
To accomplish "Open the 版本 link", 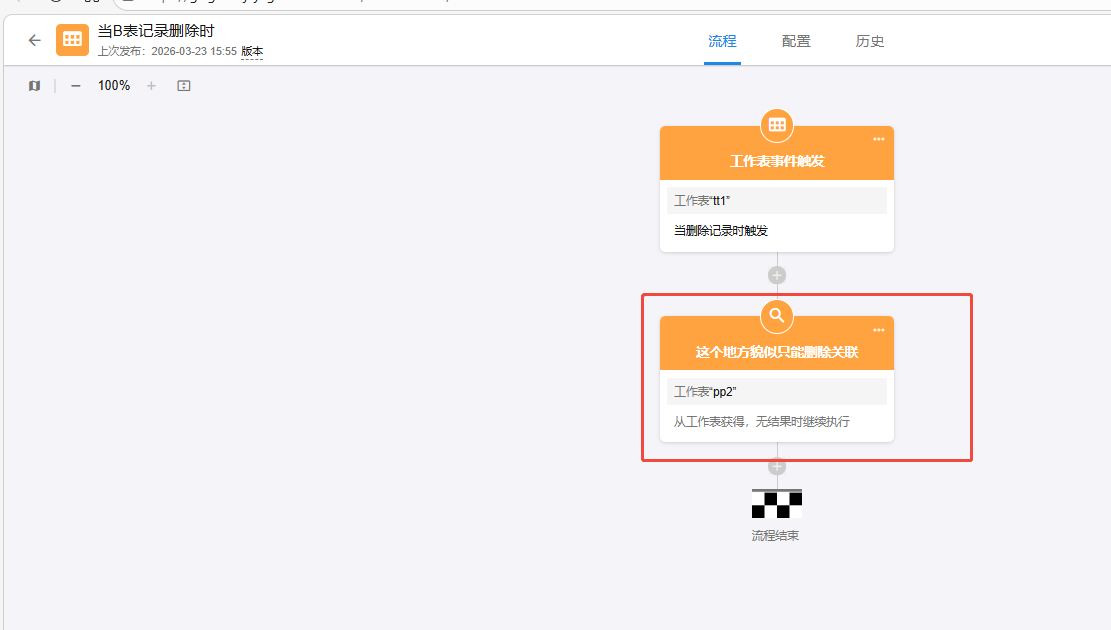I will tap(252, 52).
